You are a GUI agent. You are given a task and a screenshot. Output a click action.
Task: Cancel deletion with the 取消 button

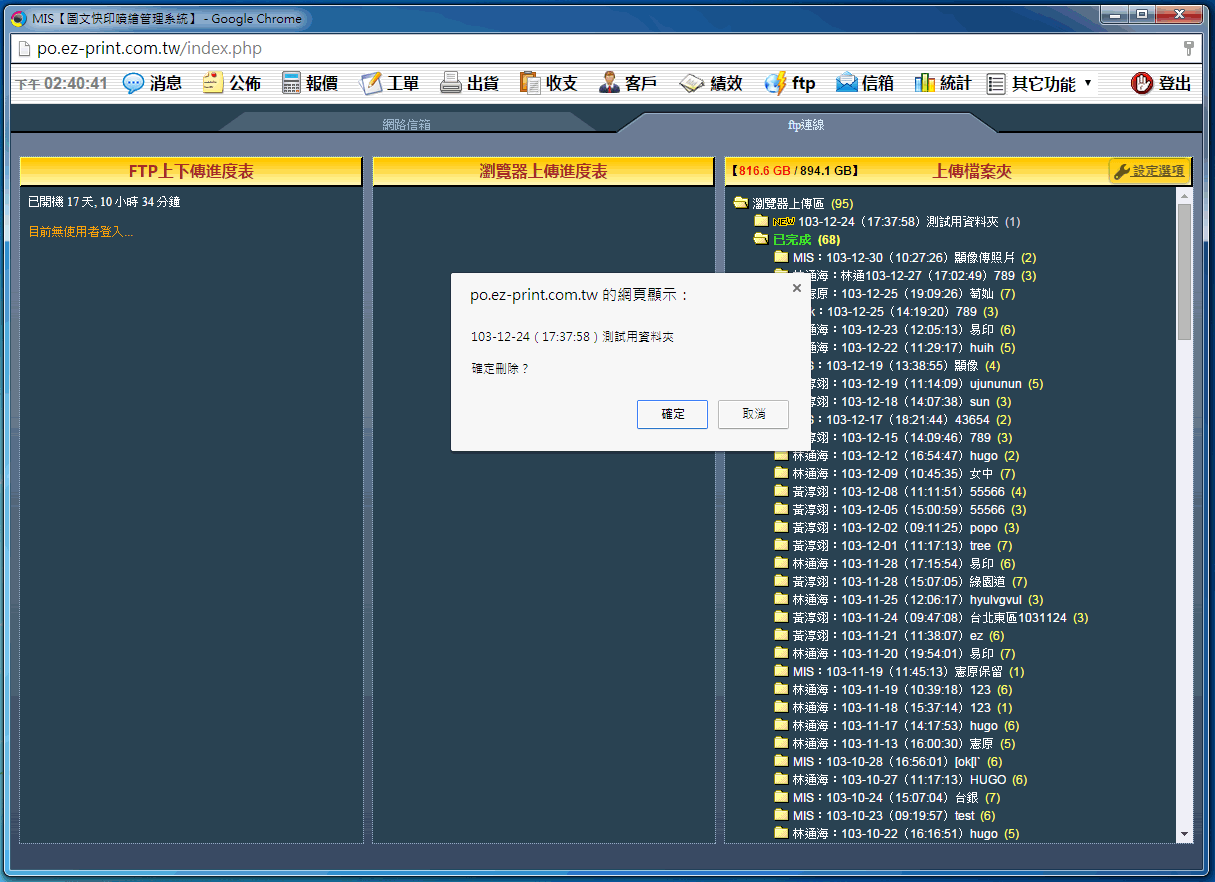[x=753, y=414]
